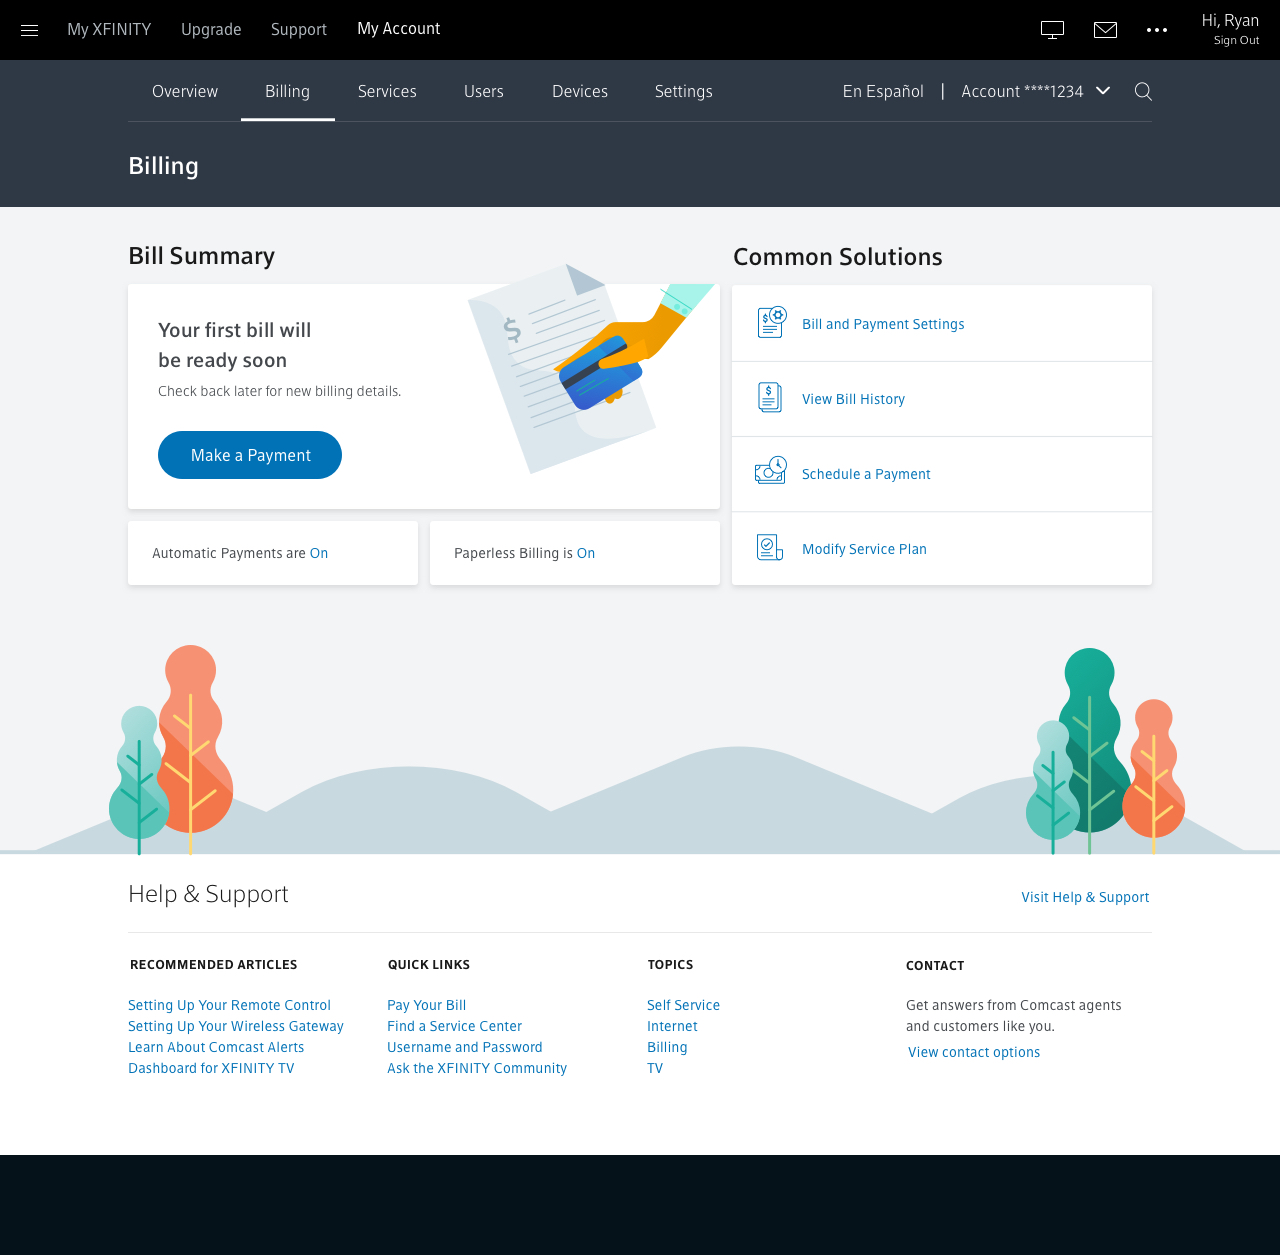Click the View contact options link
Image resolution: width=1280 pixels, height=1255 pixels.
(974, 1052)
